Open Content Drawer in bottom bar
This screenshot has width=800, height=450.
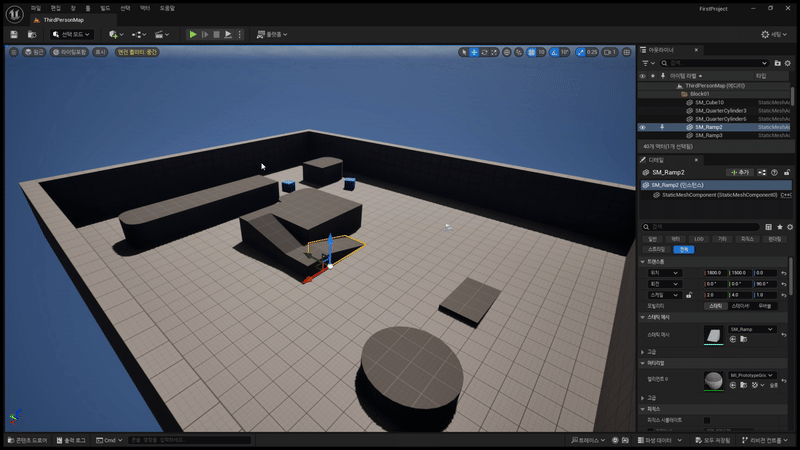[x=28, y=440]
